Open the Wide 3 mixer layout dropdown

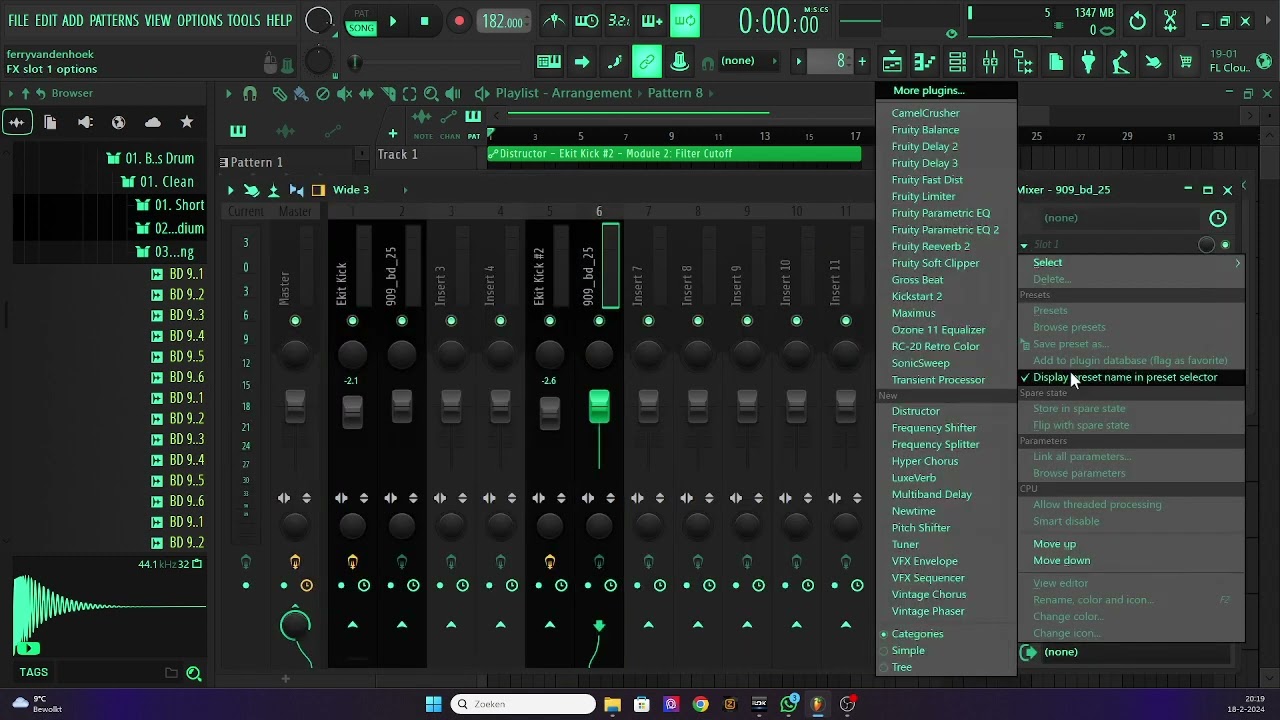370,190
